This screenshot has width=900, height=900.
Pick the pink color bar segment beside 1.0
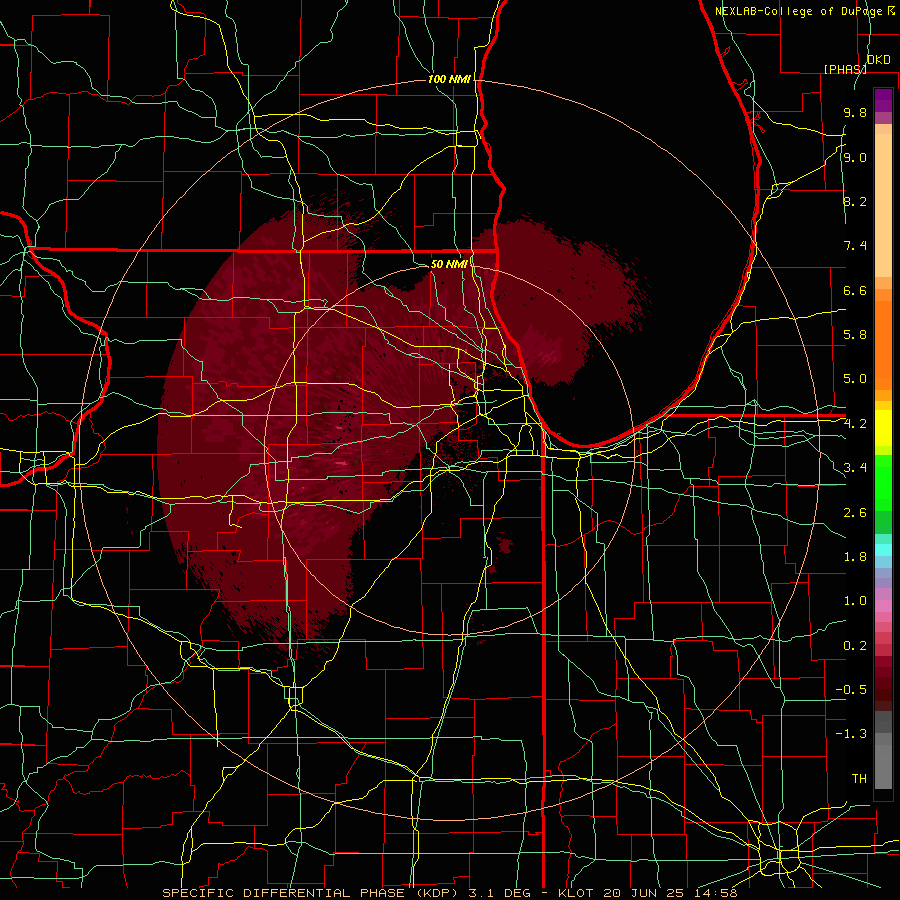tap(883, 606)
